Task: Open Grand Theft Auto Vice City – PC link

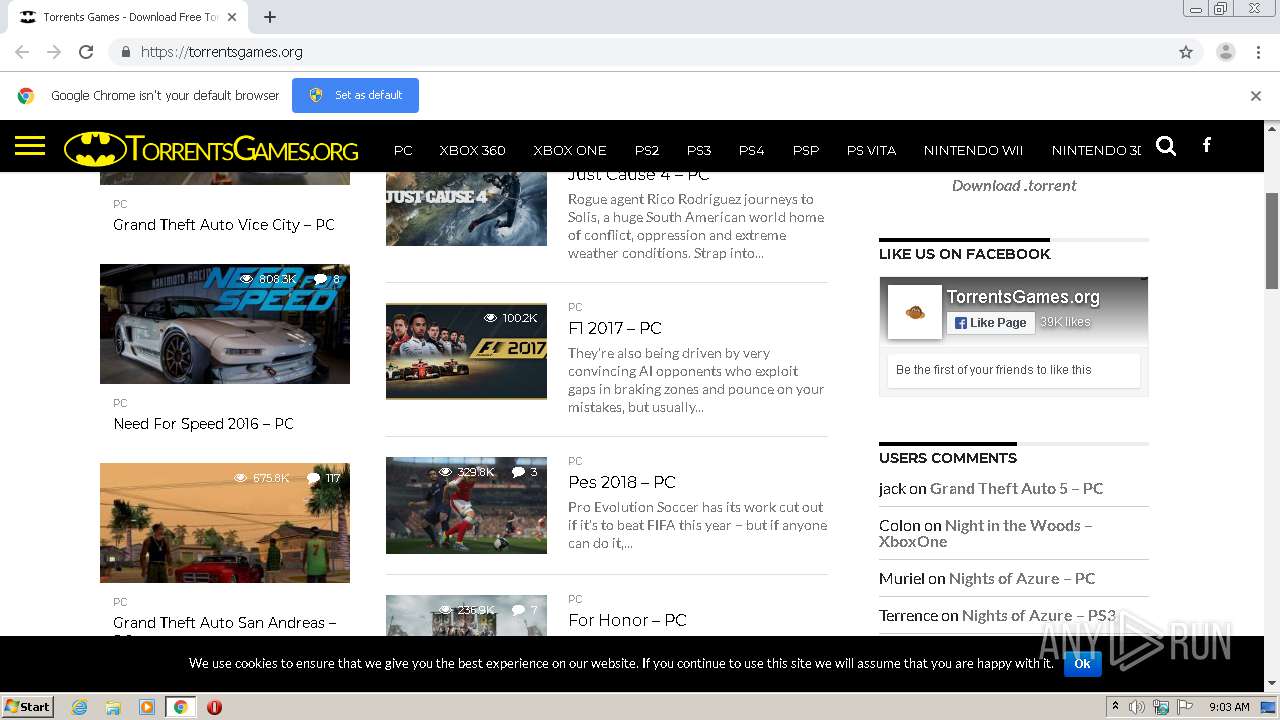Action: [x=224, y=225]
